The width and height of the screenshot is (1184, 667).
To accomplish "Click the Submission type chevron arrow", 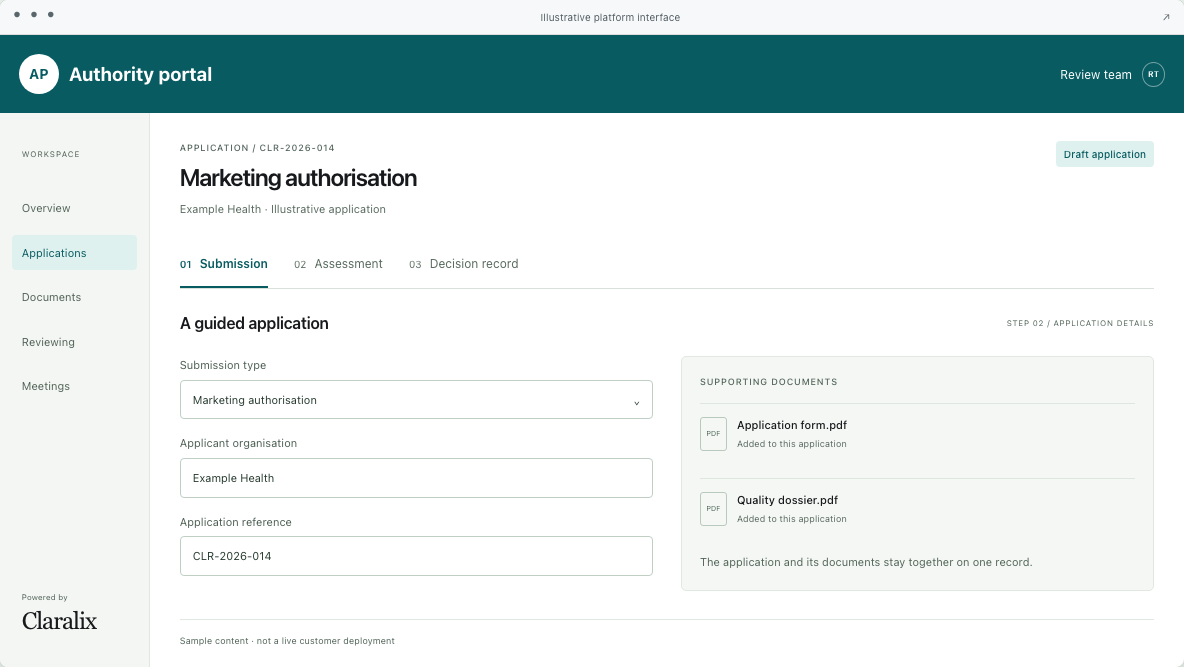I will 637,403.
